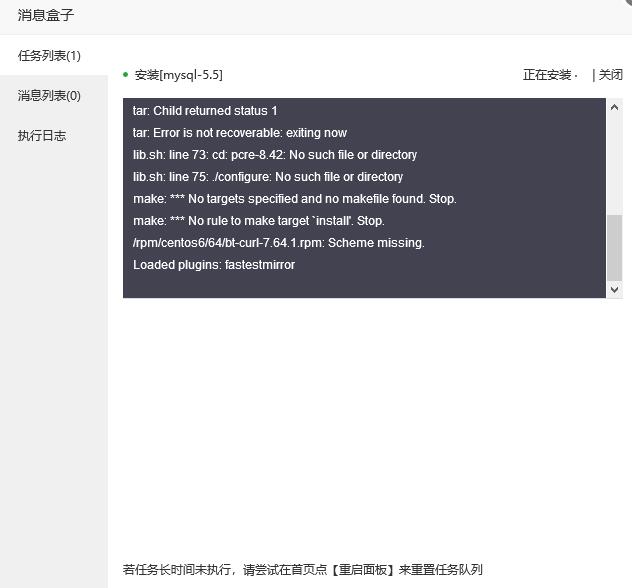The height and width of the screenshot is (588, 632).
Task: Select the 安装[mysql-5.5] task title
Action: point(179,75)
